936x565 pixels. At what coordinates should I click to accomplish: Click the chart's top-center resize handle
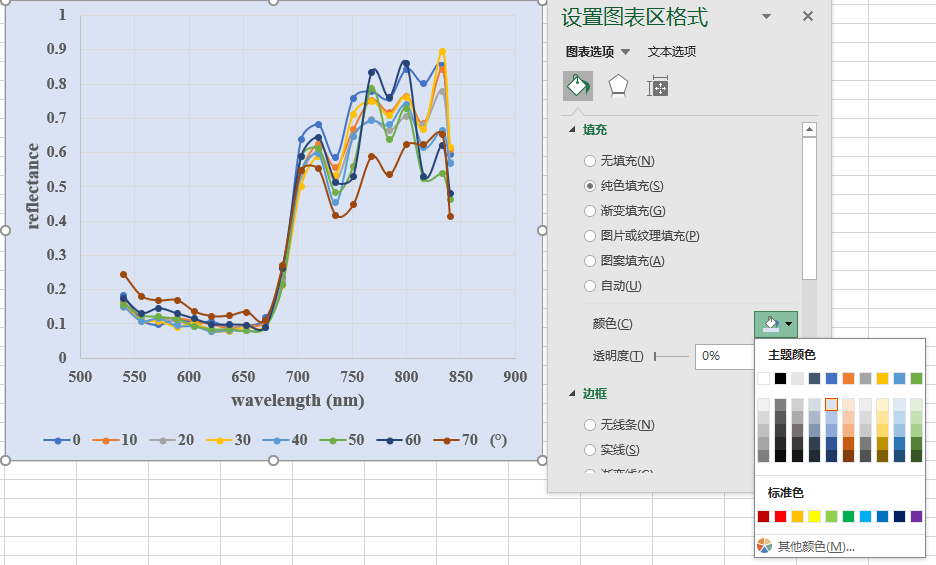(x=273, y=1)
